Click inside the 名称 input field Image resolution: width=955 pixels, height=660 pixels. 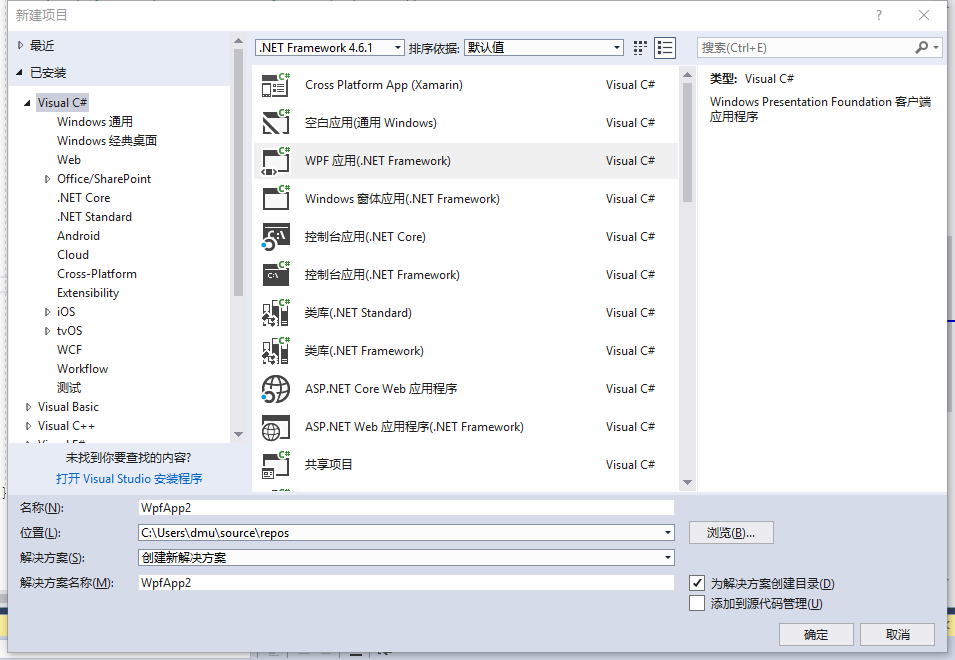coord(400,507)
